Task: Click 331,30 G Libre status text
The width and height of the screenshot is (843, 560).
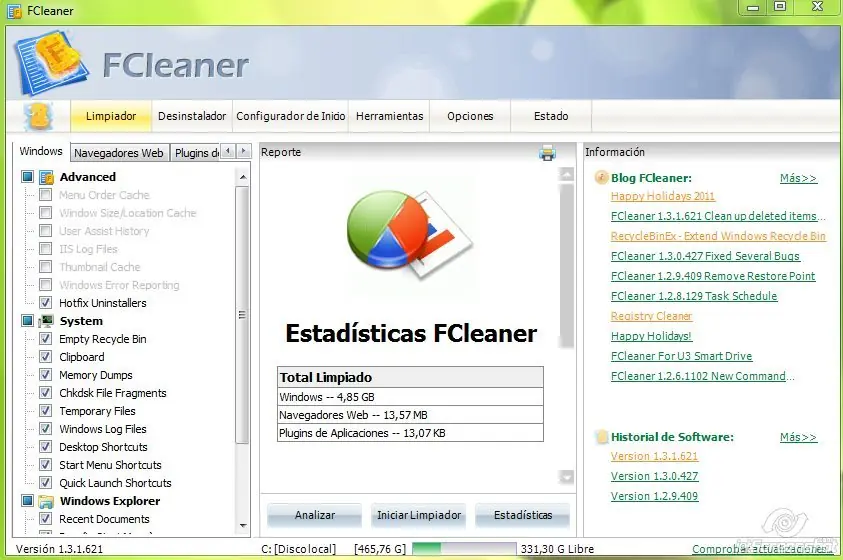Action: (x=558, y=549)
